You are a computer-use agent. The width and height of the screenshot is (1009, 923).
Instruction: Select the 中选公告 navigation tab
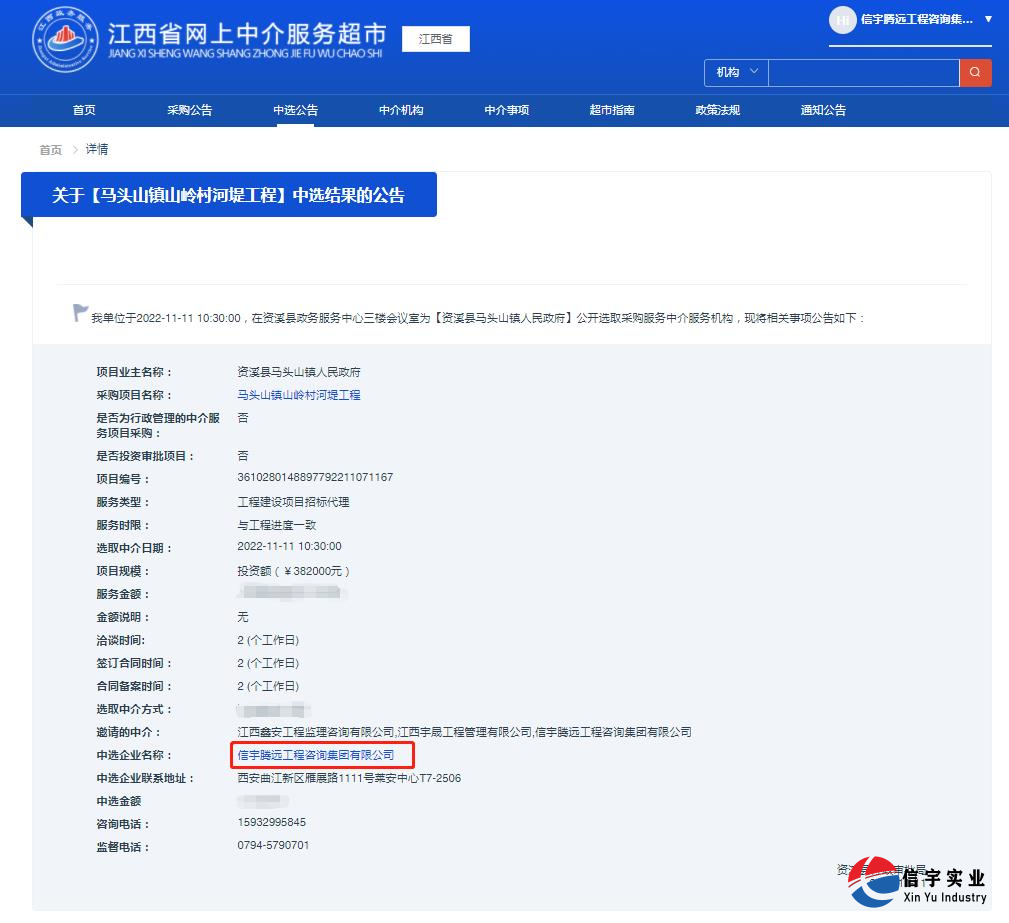(x=295, y=110)
